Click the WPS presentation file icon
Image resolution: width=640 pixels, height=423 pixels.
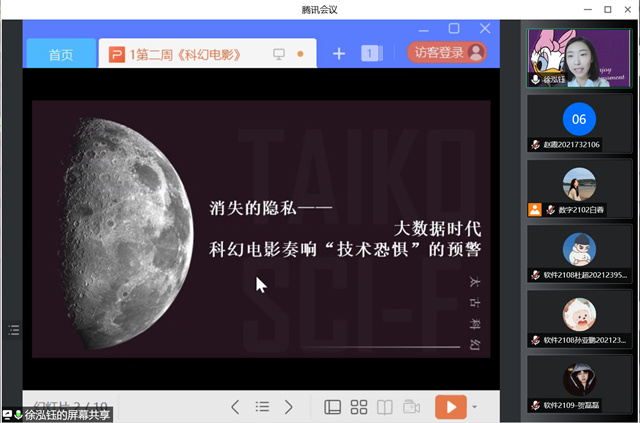[x=117, y=54]
